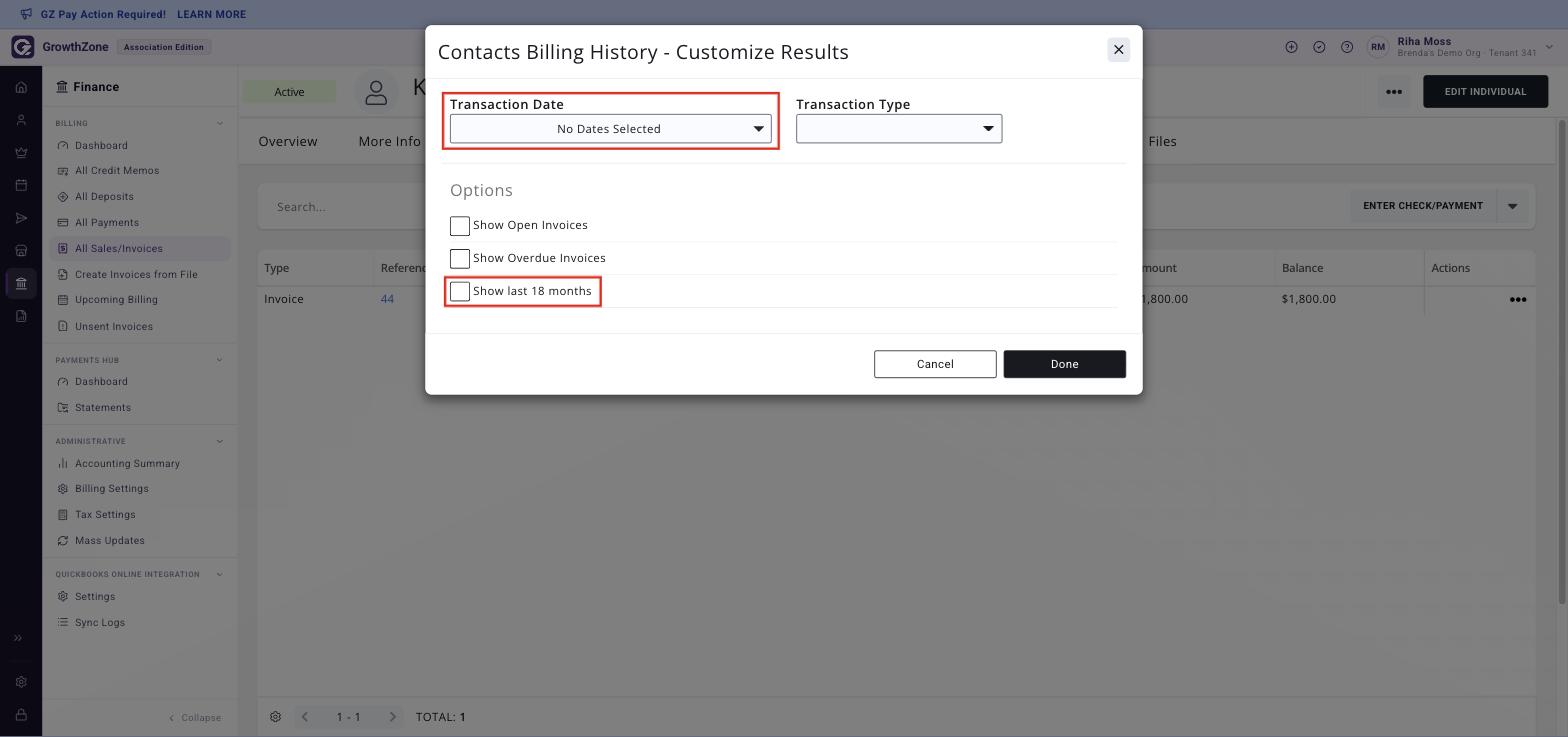Image resolution: width=1568 pixels, height=737 pixels.
Task: Open Sync Logs
Action: (x=100, y=623)
